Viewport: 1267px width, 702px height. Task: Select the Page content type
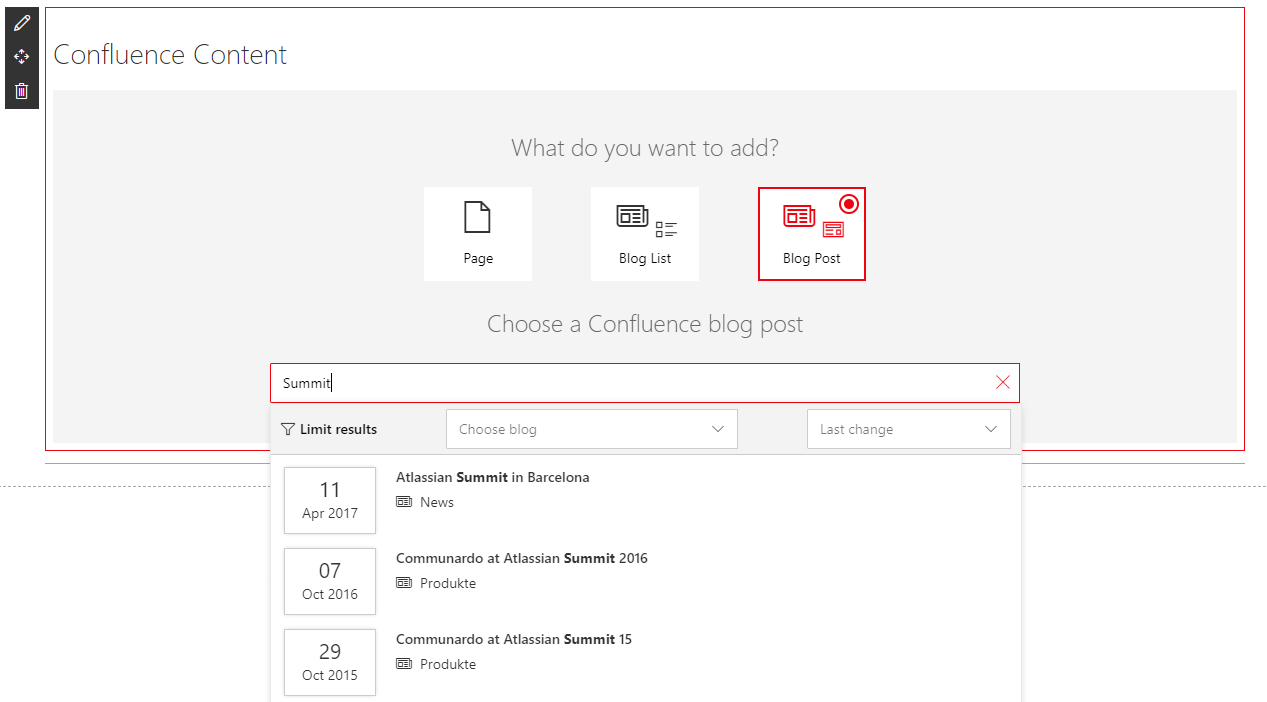pos(477,233)
